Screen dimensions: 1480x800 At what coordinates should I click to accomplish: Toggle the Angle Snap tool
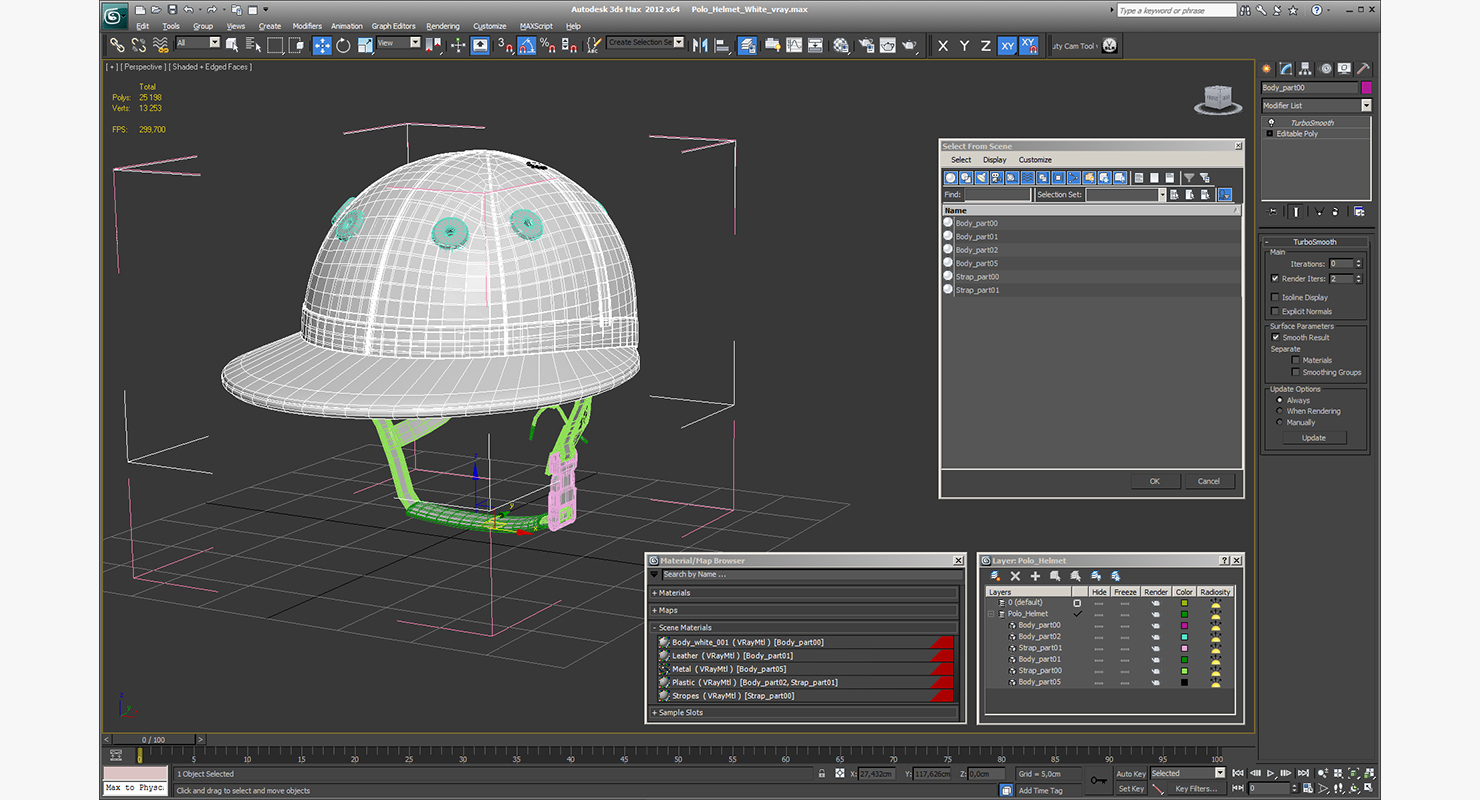tap(526, 45)
